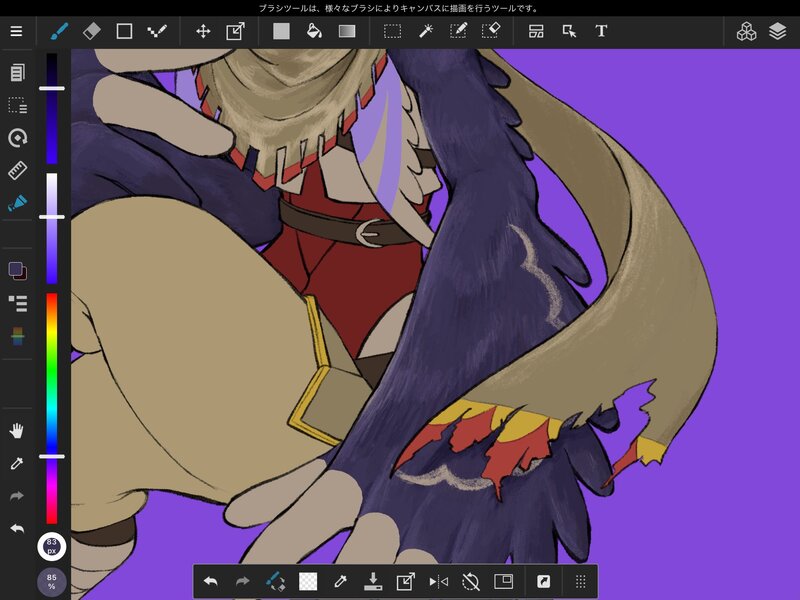Click the hue rainbow slider handle
The image size is (800, 600).
point(52,456)
